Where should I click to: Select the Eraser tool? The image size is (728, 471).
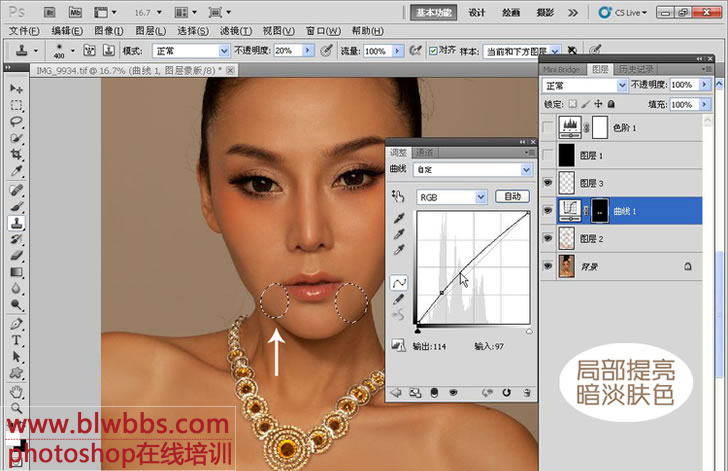coord(16,255)
